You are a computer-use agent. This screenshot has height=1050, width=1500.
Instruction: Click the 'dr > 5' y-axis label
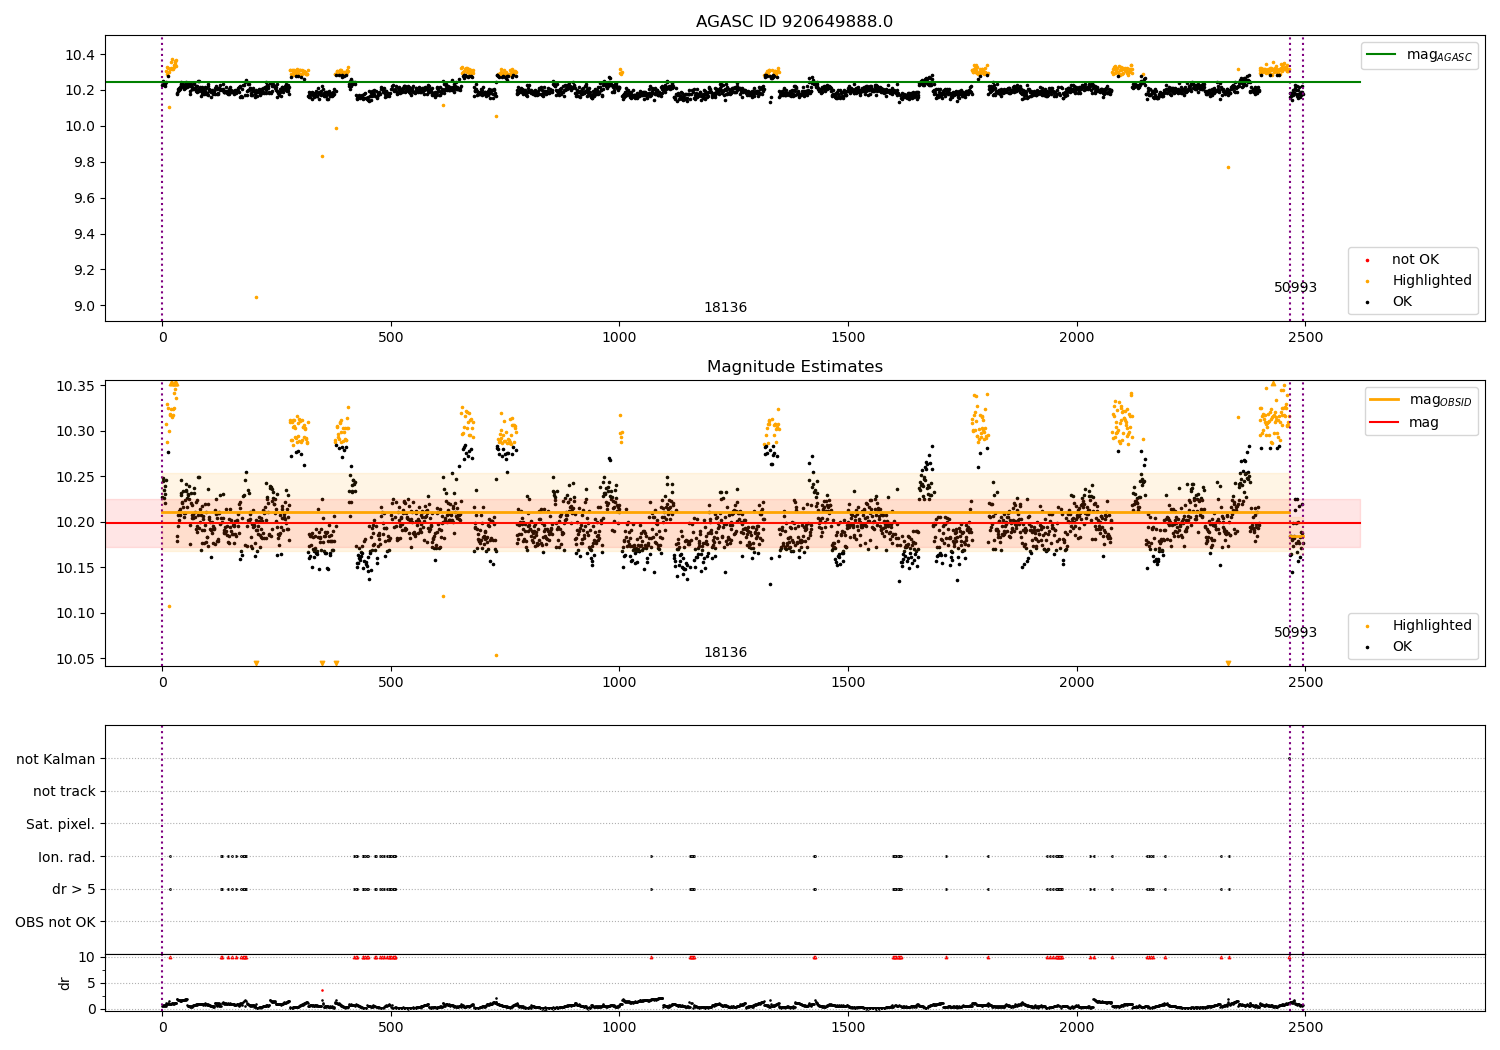point(74,890)
